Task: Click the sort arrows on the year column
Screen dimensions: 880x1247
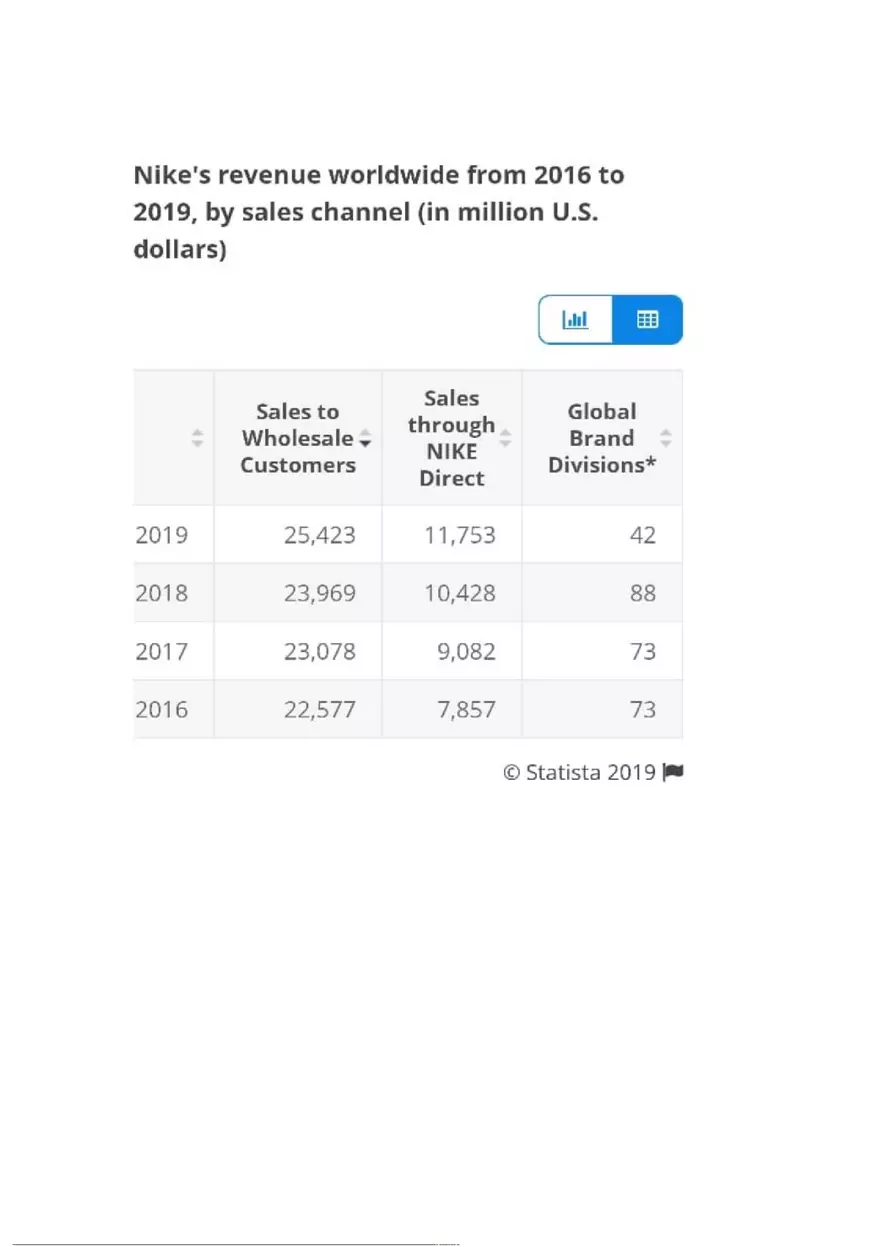Action: [x=197, y=437]
